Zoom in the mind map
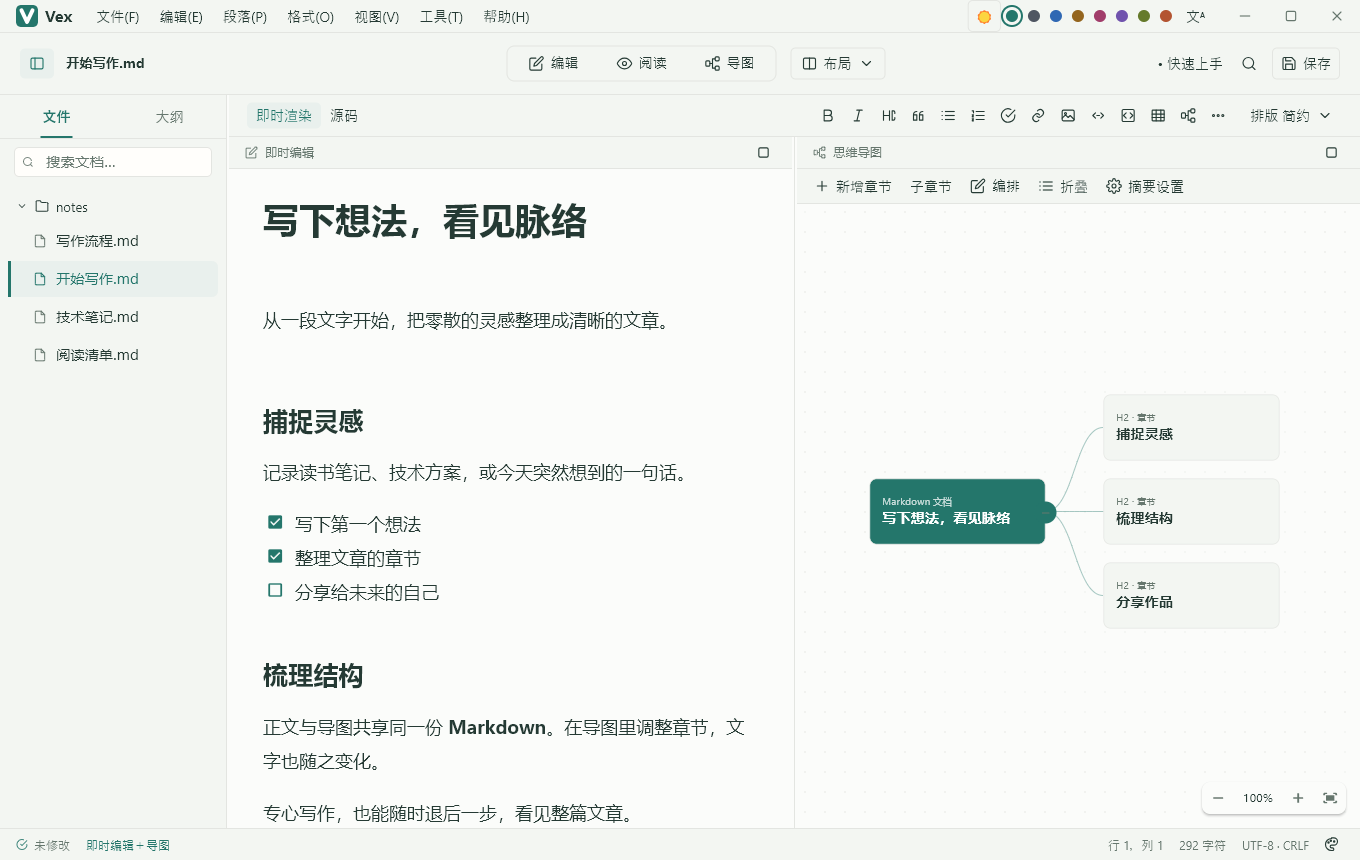 [1298, 798]
